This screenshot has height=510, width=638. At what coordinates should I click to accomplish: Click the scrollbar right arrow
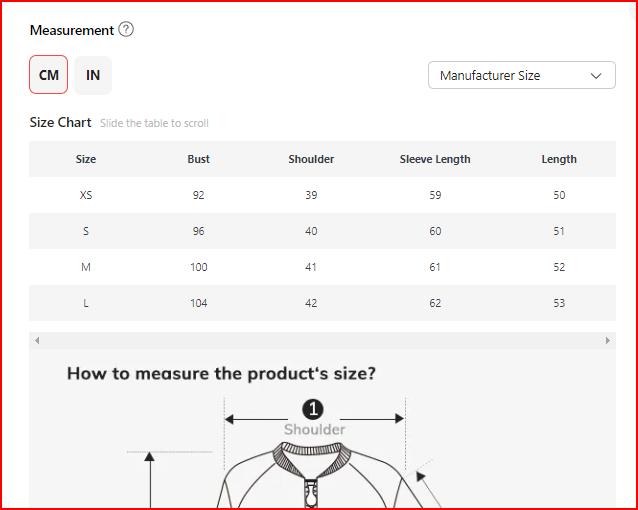(x=608, y=341)
